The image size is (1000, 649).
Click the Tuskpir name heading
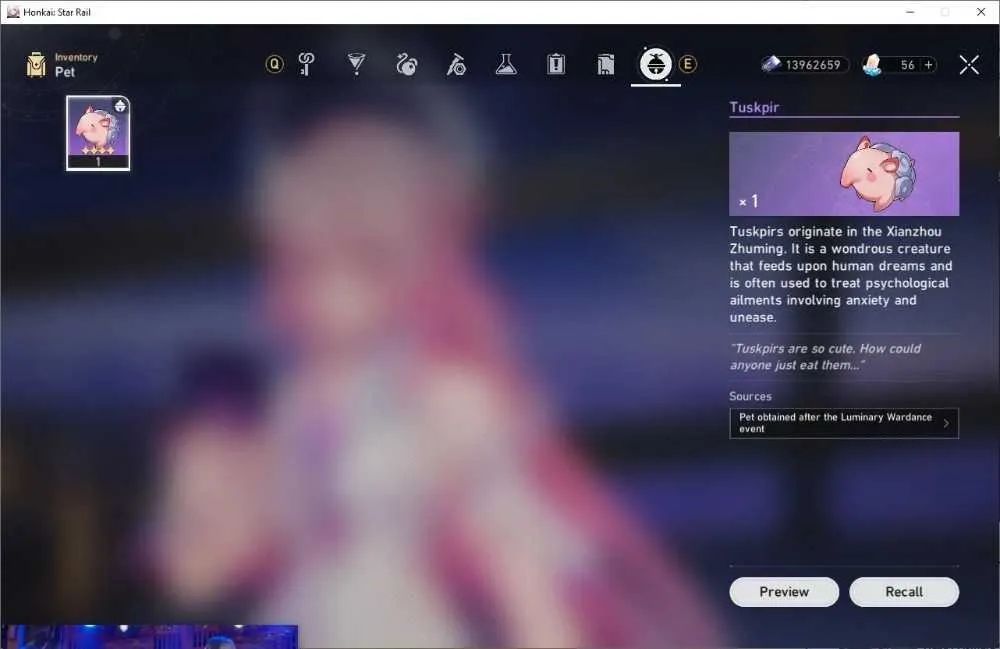(x=754, y=107)
